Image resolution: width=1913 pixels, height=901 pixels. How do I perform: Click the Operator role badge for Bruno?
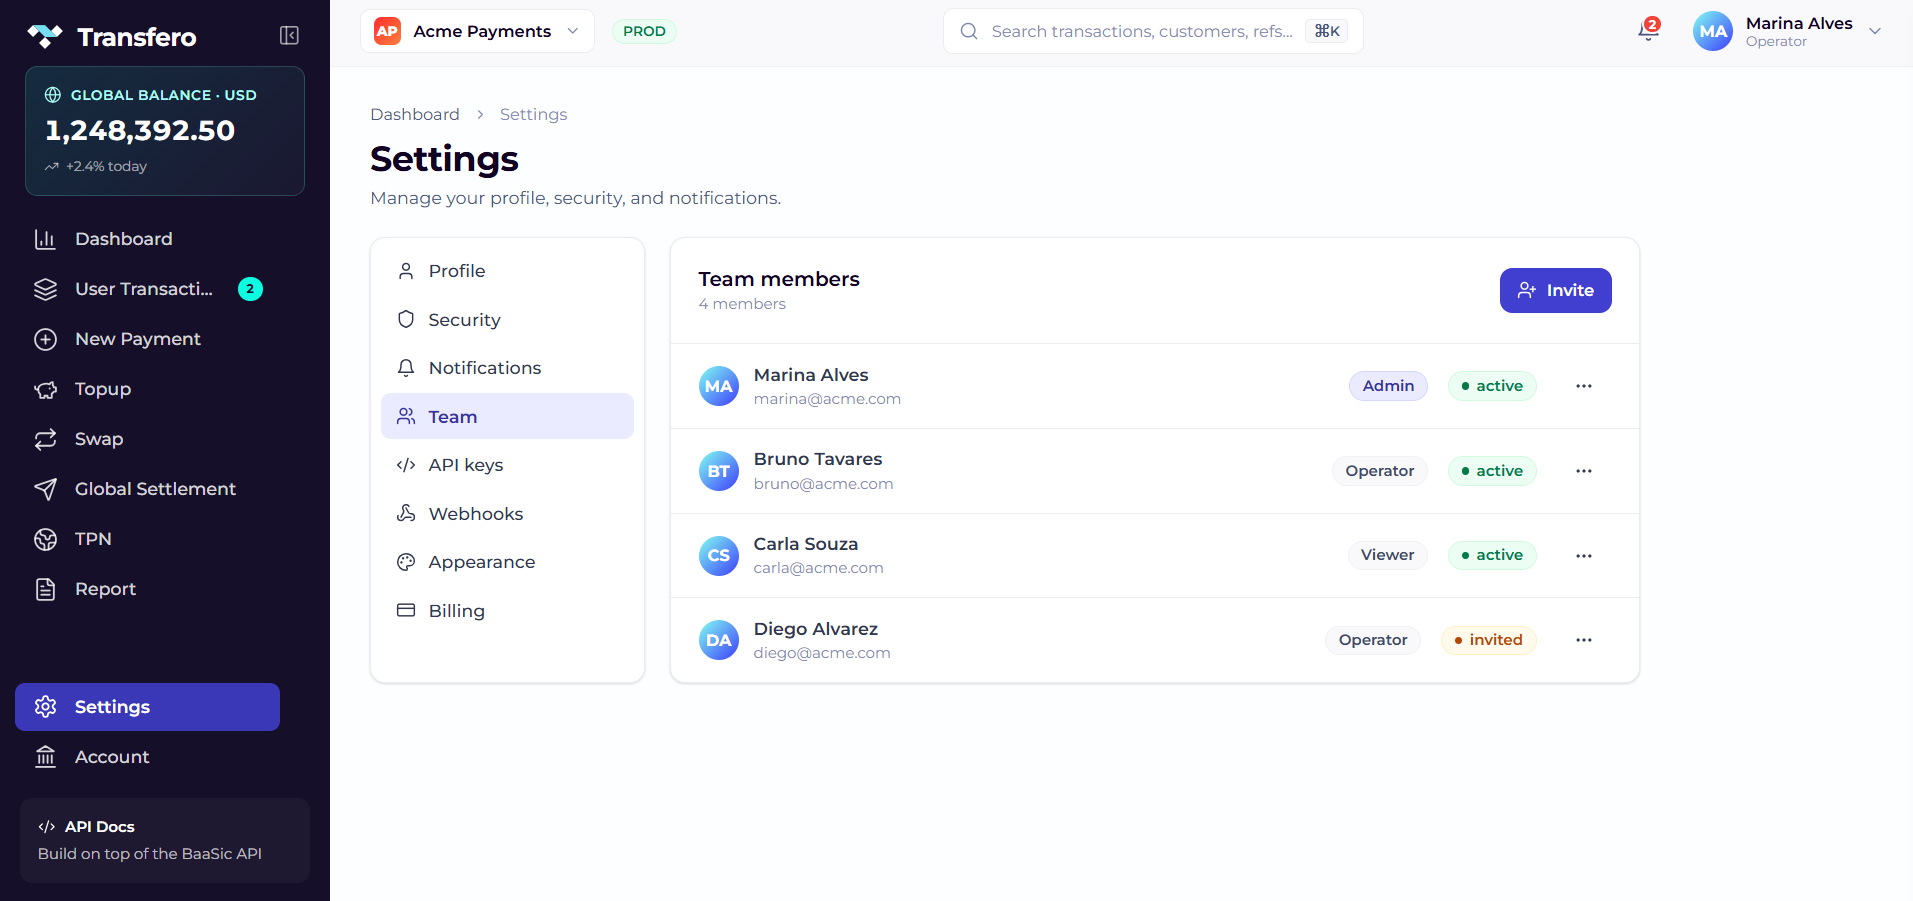tap(1379, 471)
